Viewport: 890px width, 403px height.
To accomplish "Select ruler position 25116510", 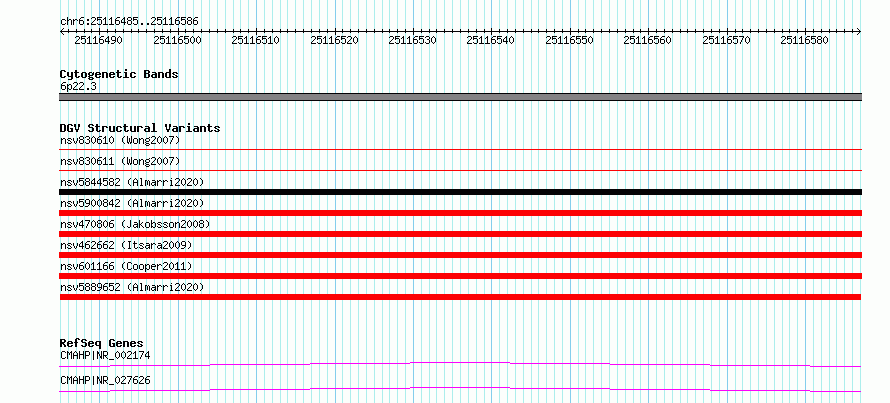I will (x=256, y=40).
